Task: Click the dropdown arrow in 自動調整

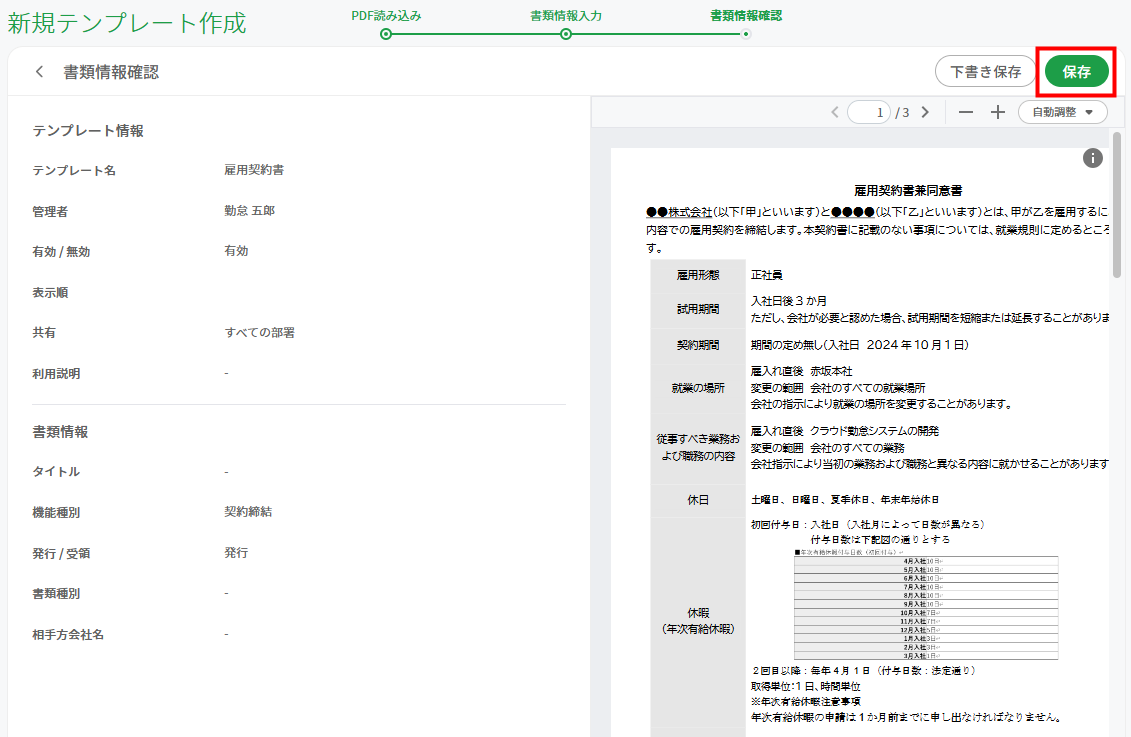Action: [x=1089, y=112]
